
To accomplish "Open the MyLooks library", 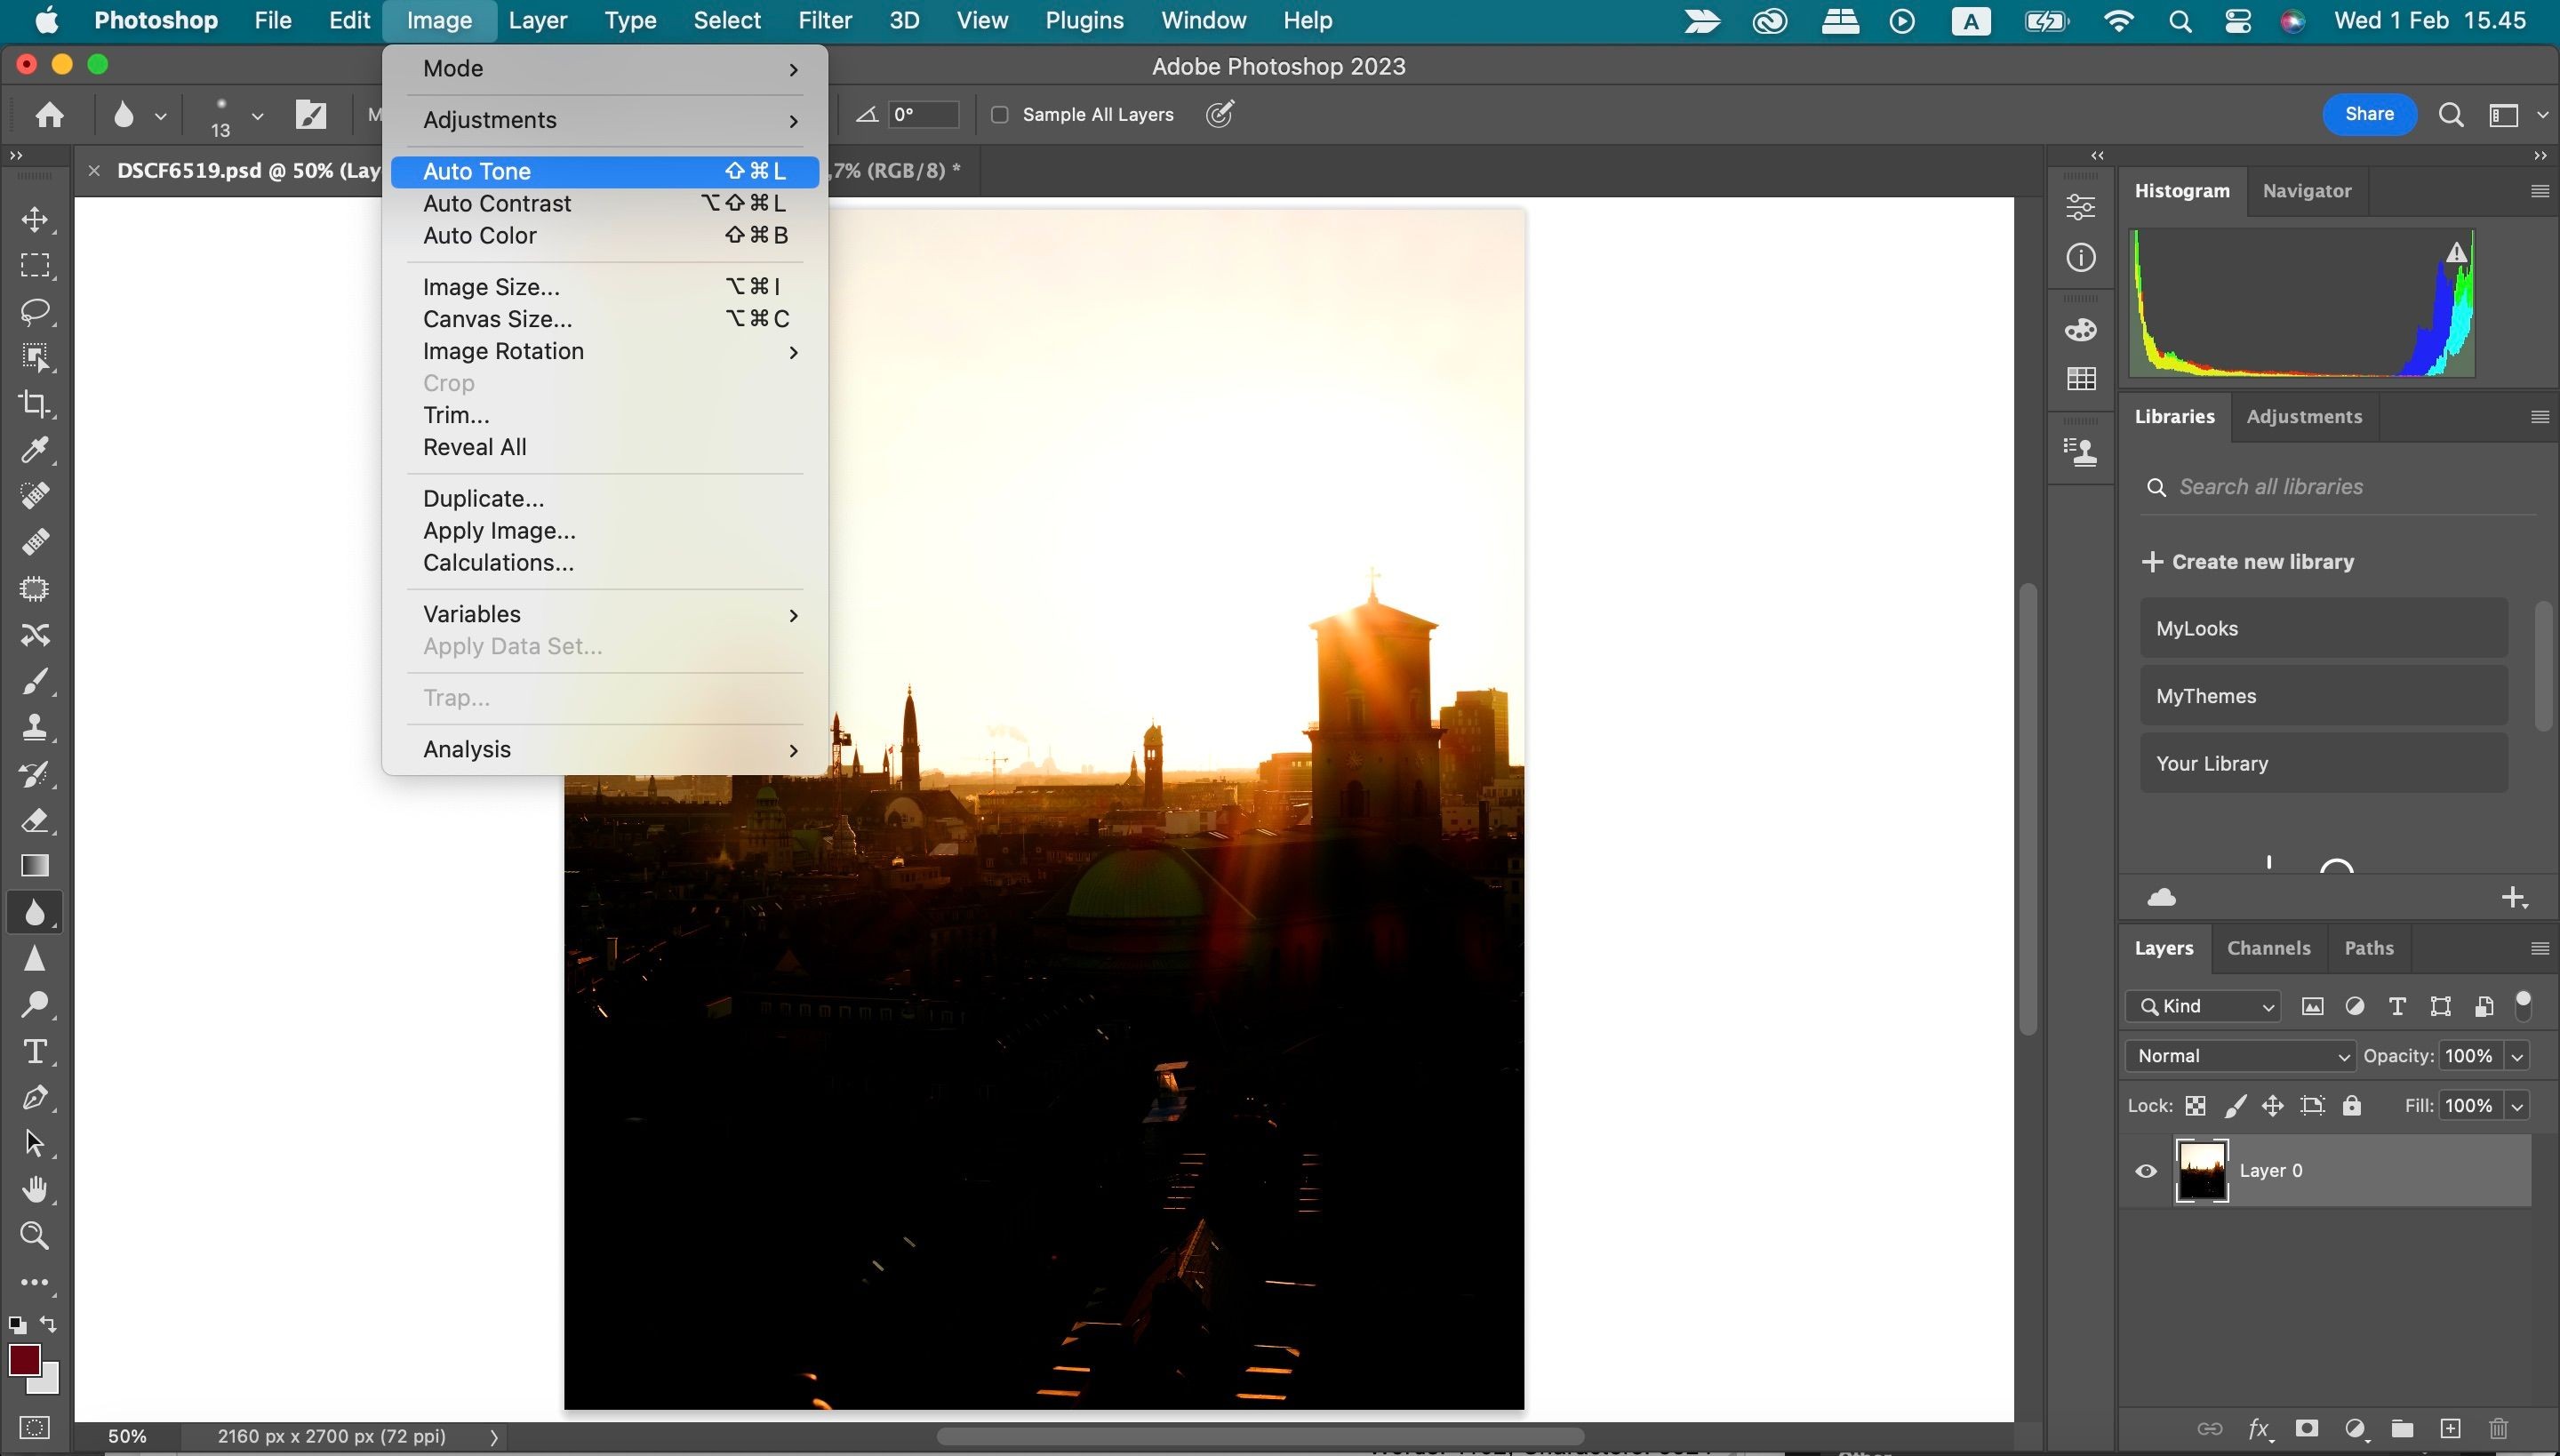I will tap(2323, 629).
